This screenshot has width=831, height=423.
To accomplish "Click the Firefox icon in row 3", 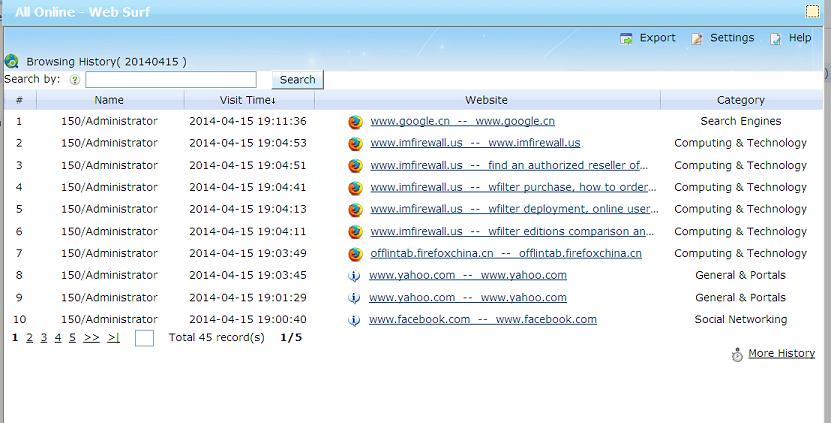I will (355, 166).
